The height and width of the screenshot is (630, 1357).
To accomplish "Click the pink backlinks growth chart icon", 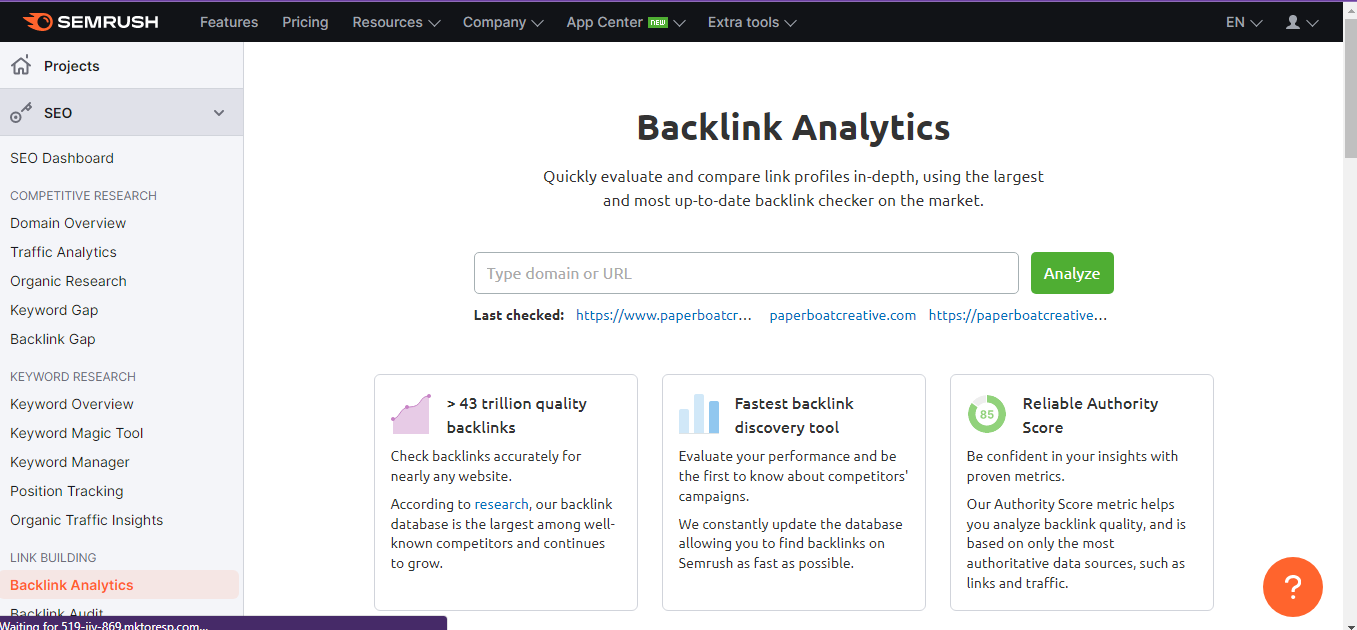I will tap(411, 414).
